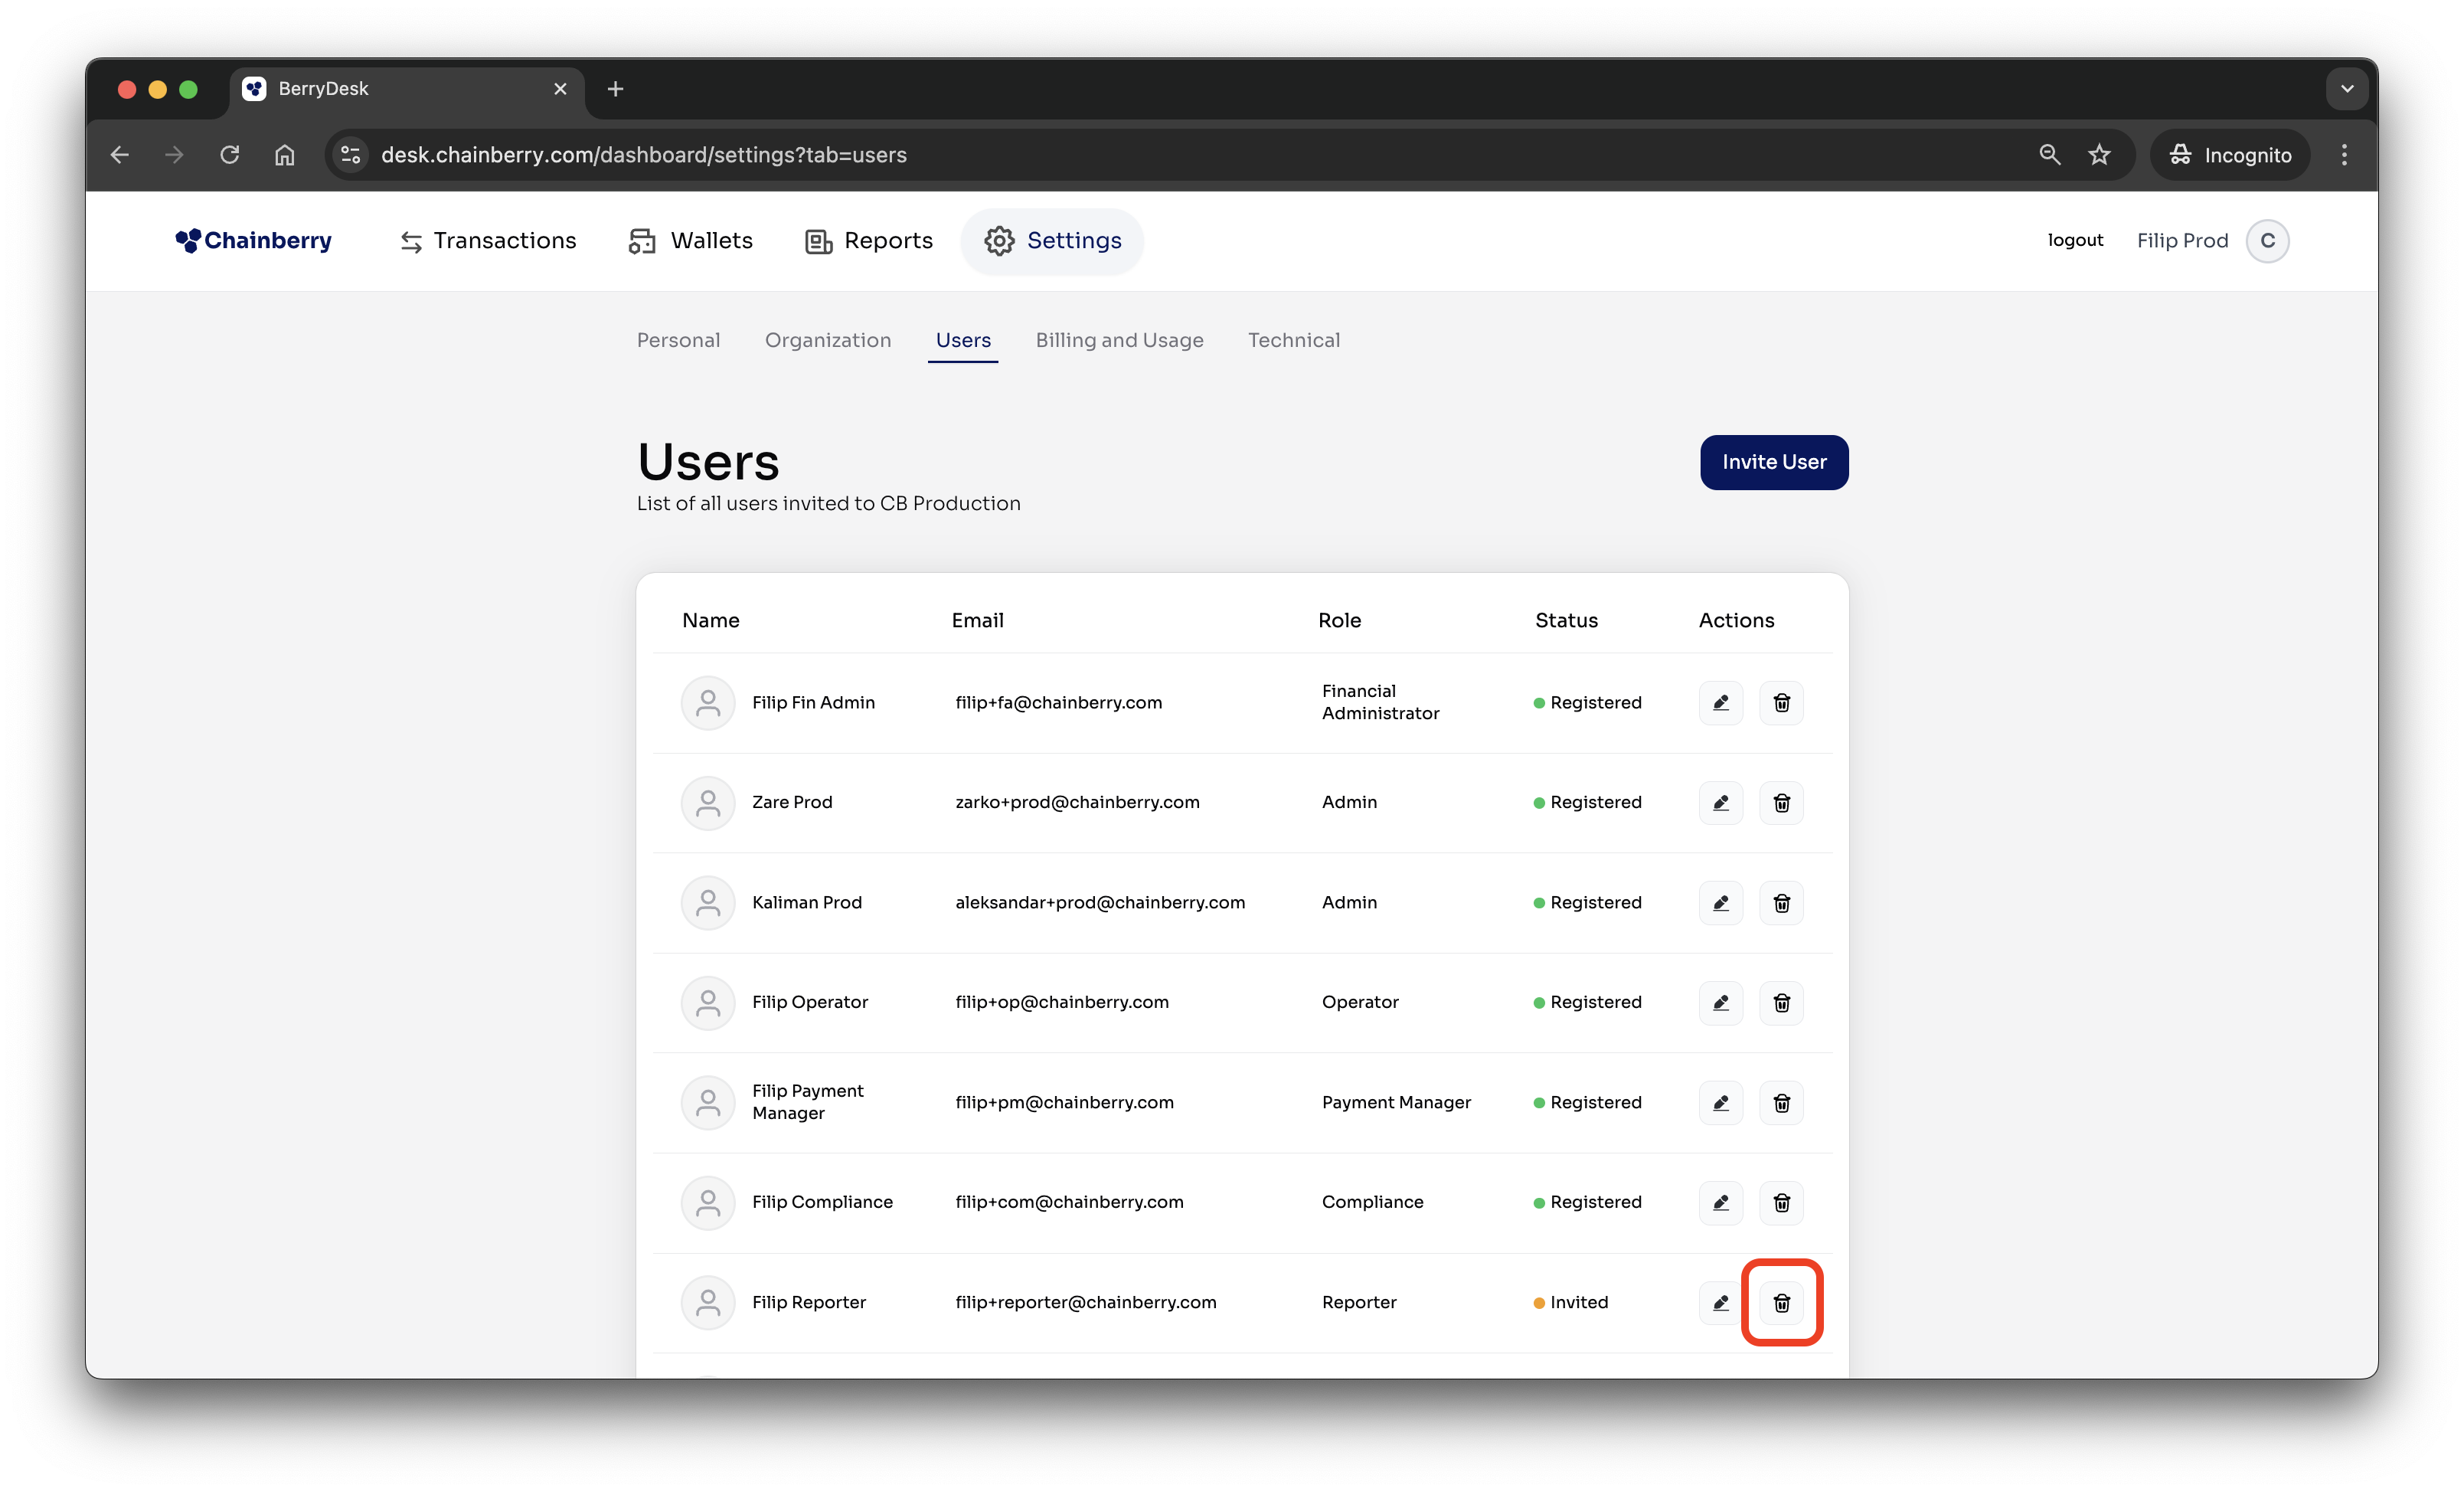This screenshot has width=2464, height=1492.
Task: Remove the Filip Compliance user
Action: pos(1781,1202)
